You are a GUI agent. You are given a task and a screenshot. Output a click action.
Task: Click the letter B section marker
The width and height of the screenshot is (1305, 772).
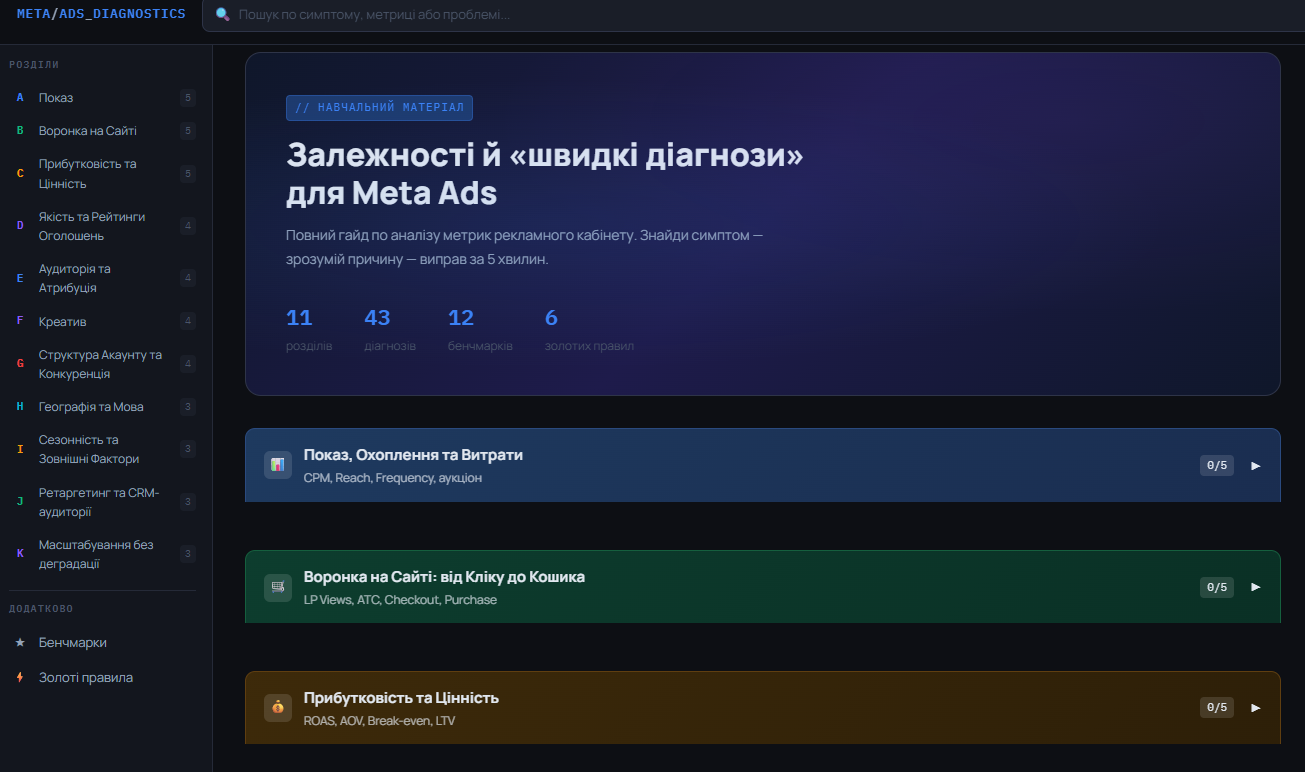click(x=20, y=131)
